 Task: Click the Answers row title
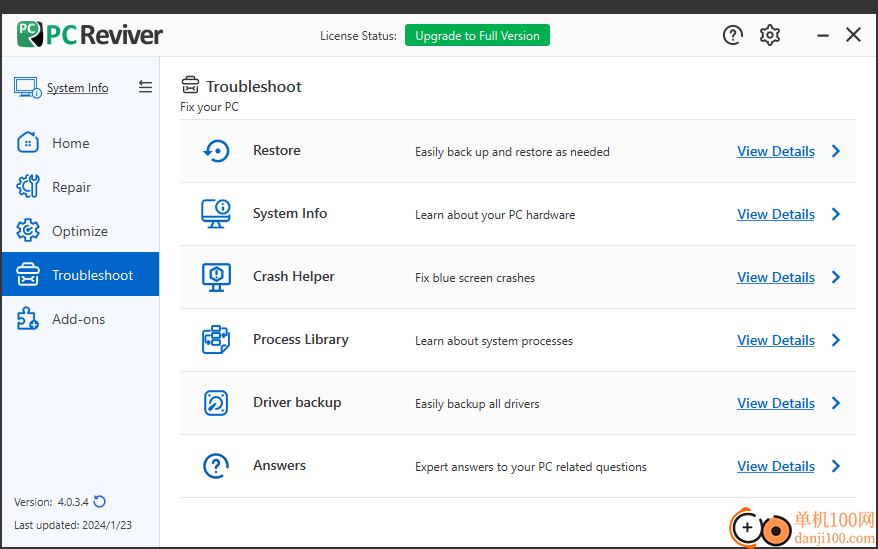pos(279,465)
